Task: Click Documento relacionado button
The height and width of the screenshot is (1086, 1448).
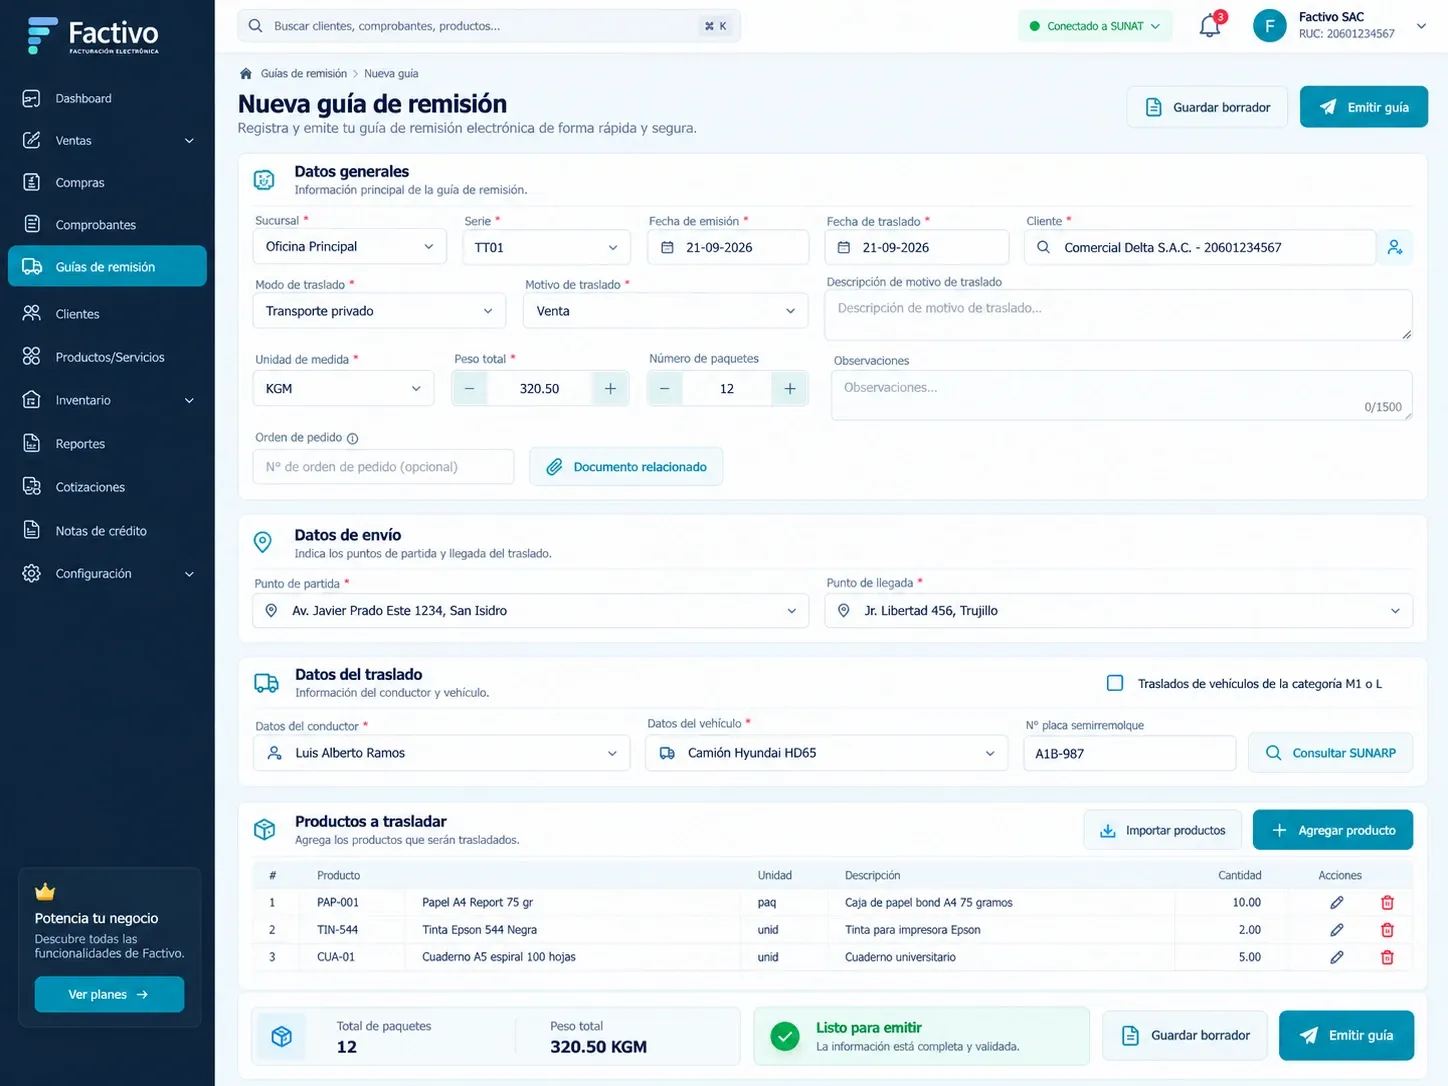Action: [x=626, y=467]
